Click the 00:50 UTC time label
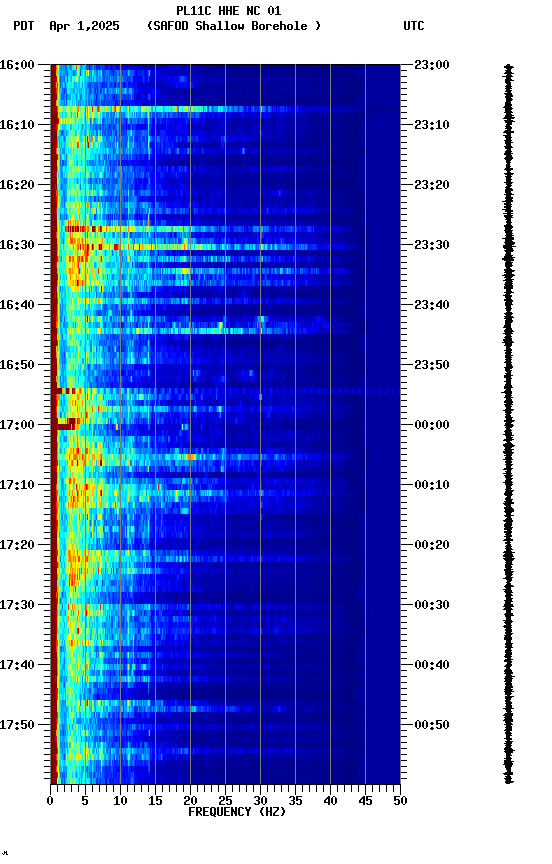The image size is (552, 864). tap(432, 725)
